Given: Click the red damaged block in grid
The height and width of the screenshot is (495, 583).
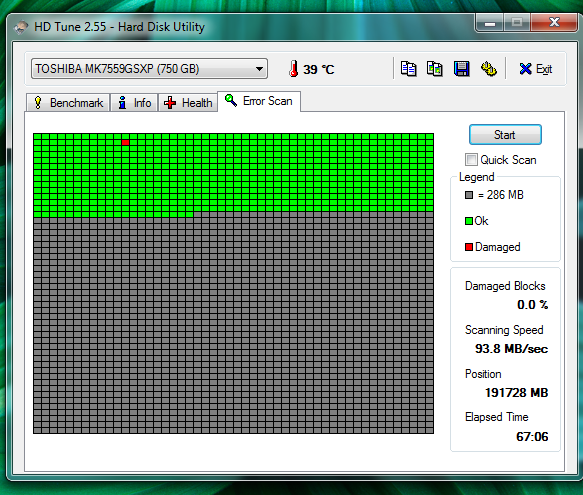Looking at the screenshot, I should click(x=125, y=142).
